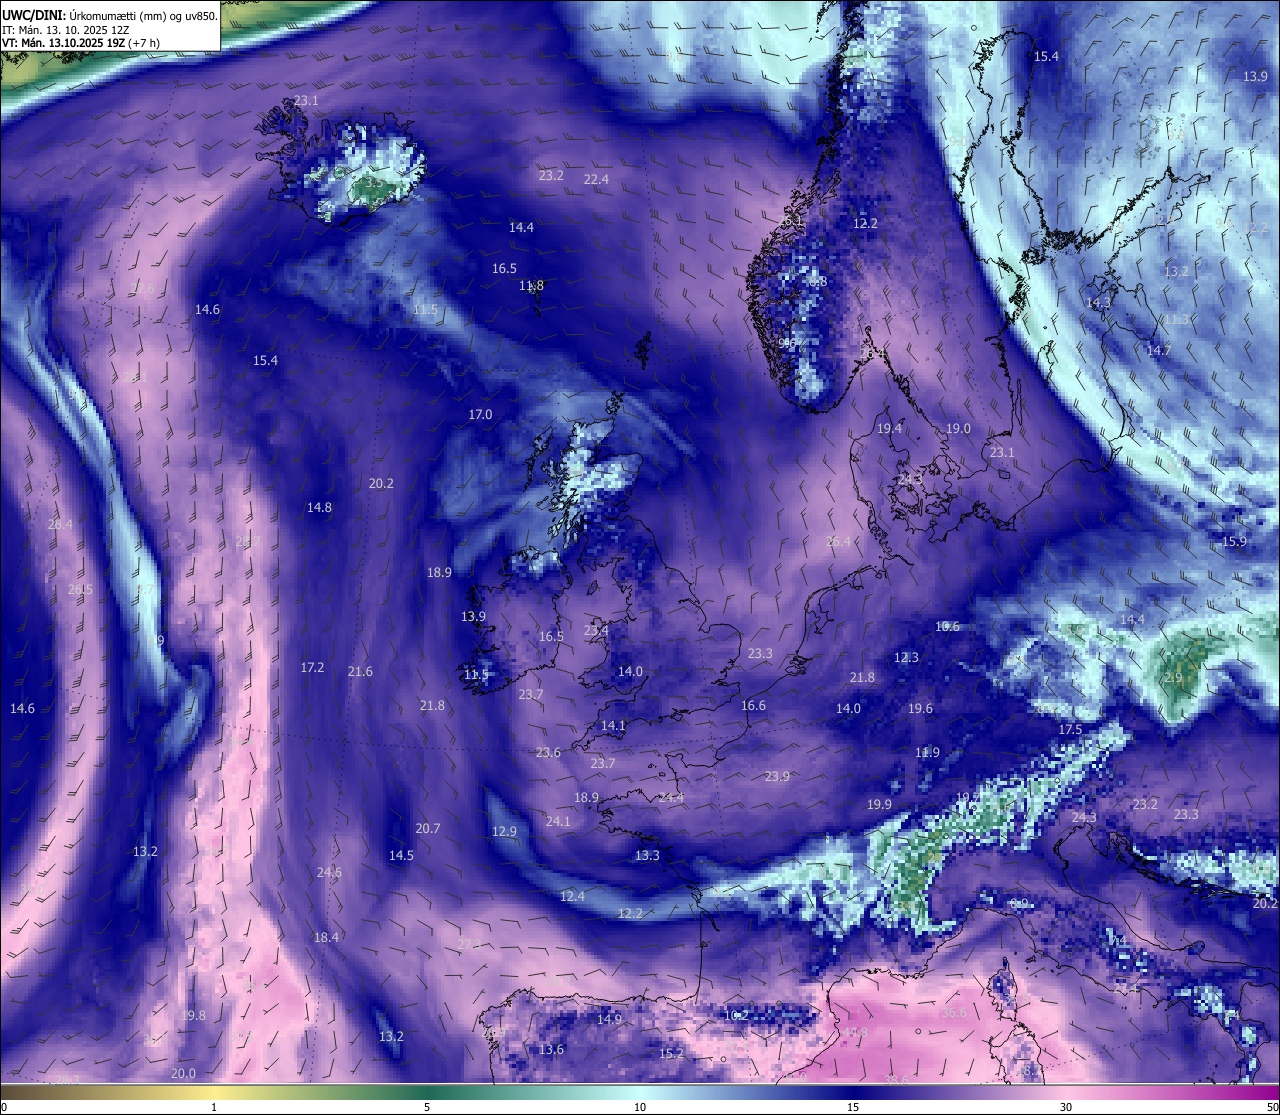The height and width of the screenshot is (1115, 1280).
Task: Select the 15.2 value over Spain
Action: 671,1053
